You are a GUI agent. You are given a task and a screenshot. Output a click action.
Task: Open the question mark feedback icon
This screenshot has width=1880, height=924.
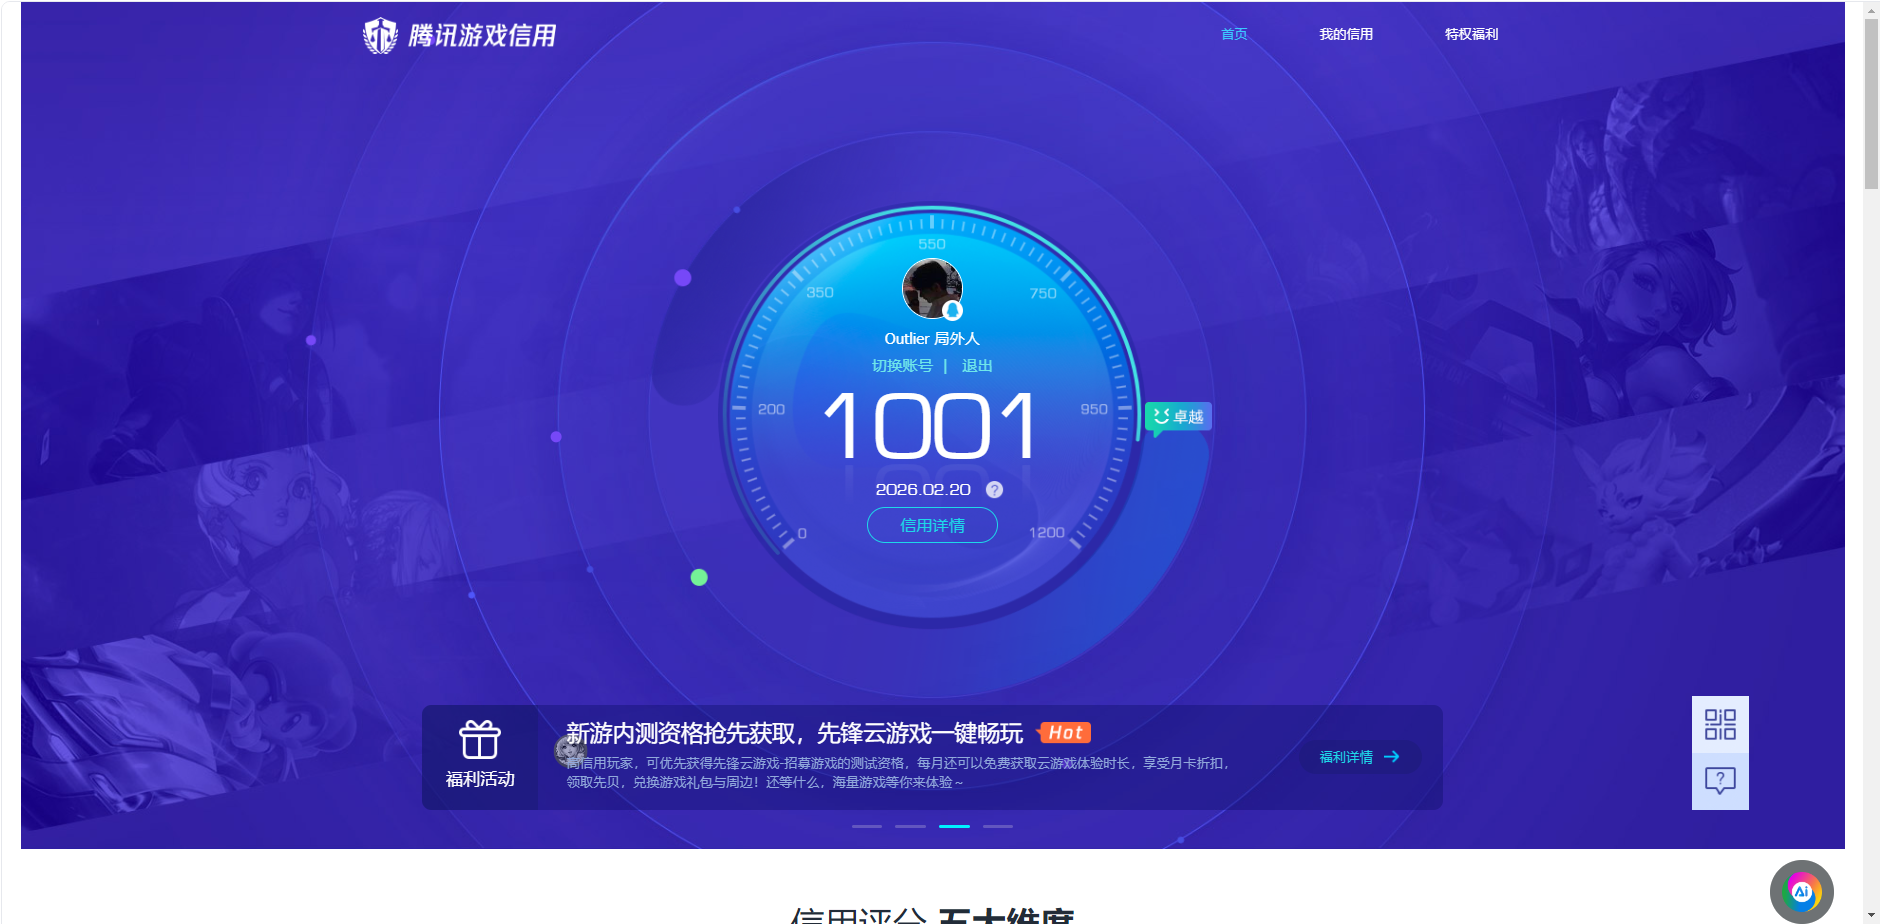1720,780
